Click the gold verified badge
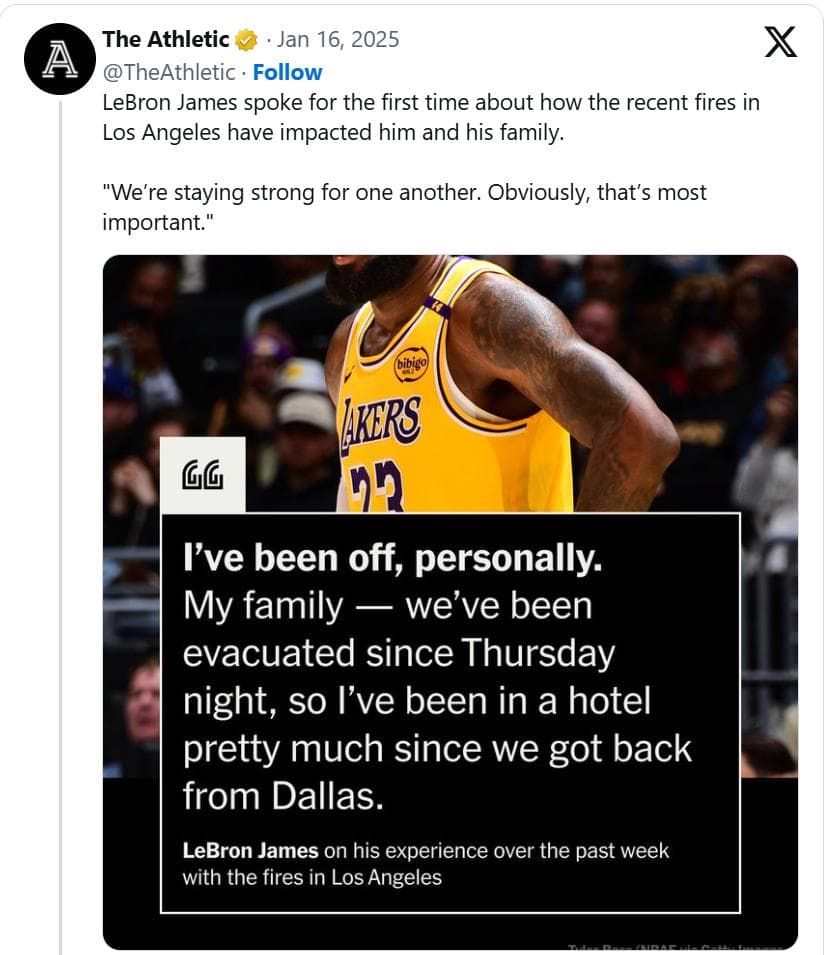The height and width of the screenshot is (955, 832). click(x=247, y=40)
